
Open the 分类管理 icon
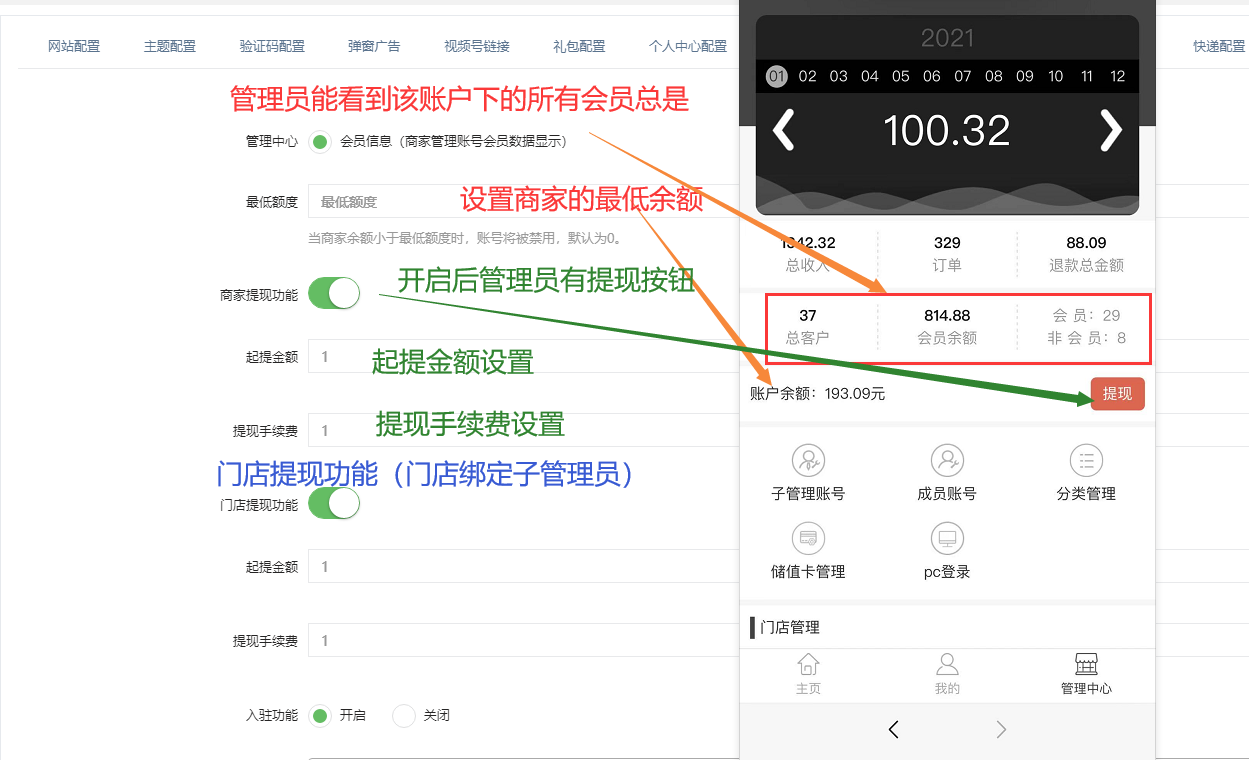1085,461
